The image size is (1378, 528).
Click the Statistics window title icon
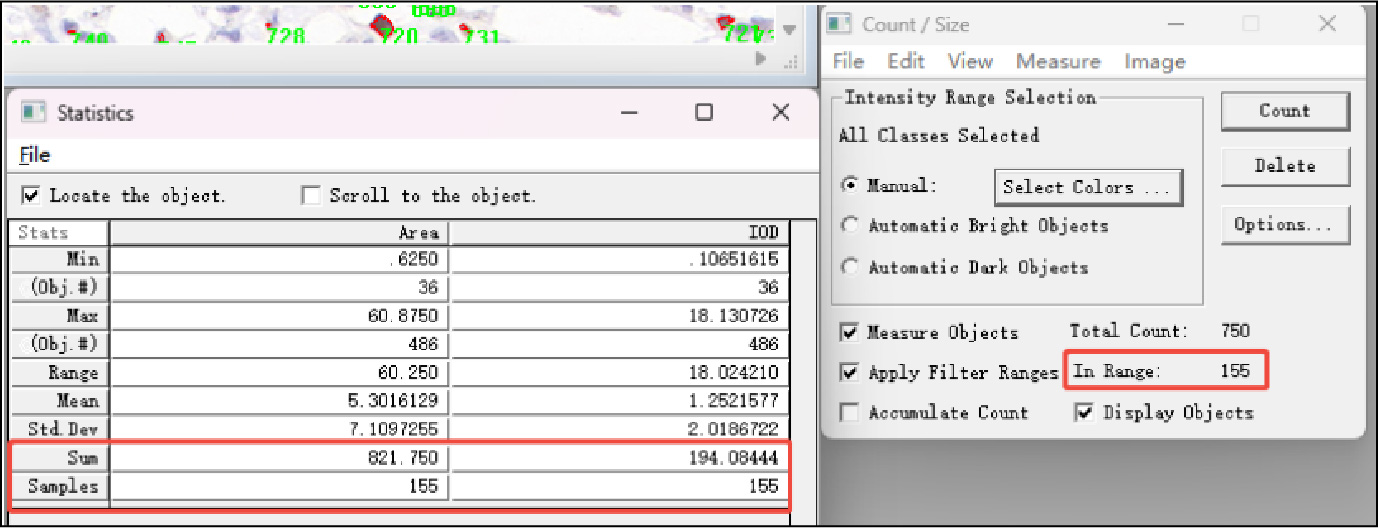34,113
